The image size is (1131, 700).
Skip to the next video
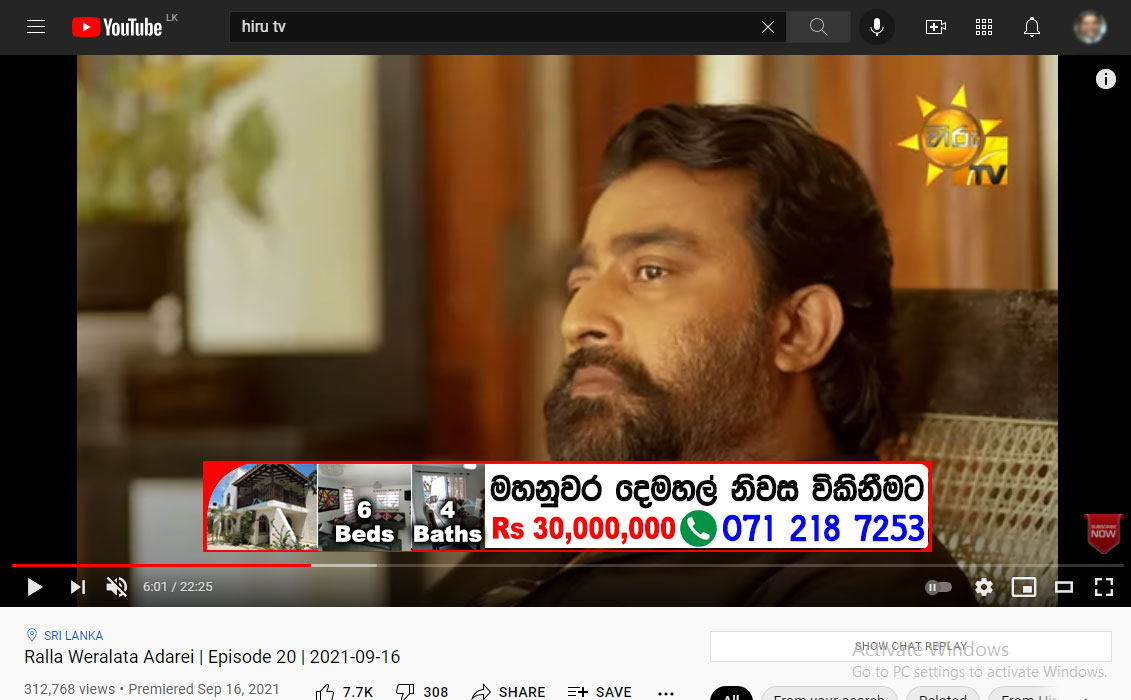tap(77, 587)
